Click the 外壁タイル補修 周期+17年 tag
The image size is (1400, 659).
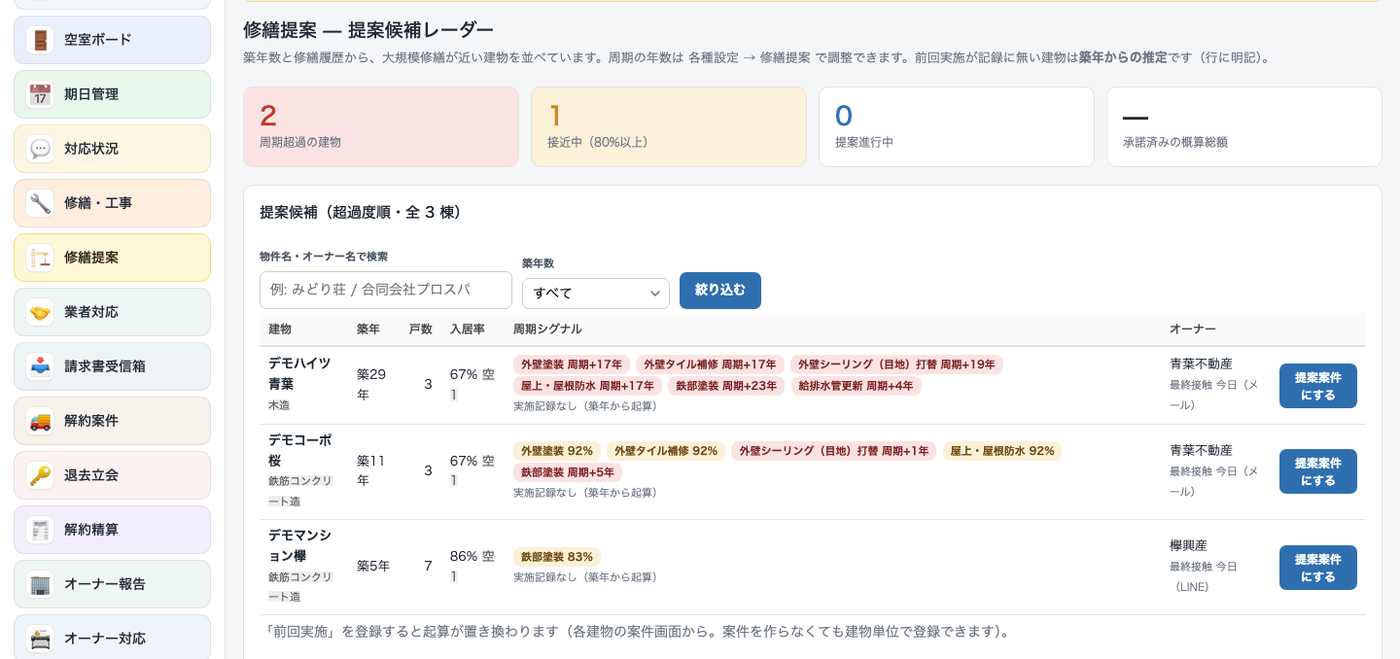tap(710, 365)
